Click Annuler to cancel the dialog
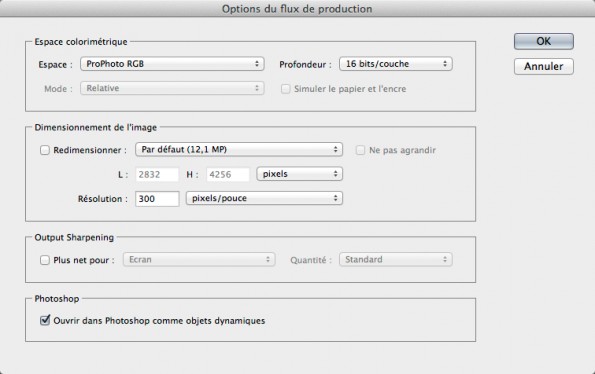Image resolution: width=595 pixels, height=374 pixels. 543,66
